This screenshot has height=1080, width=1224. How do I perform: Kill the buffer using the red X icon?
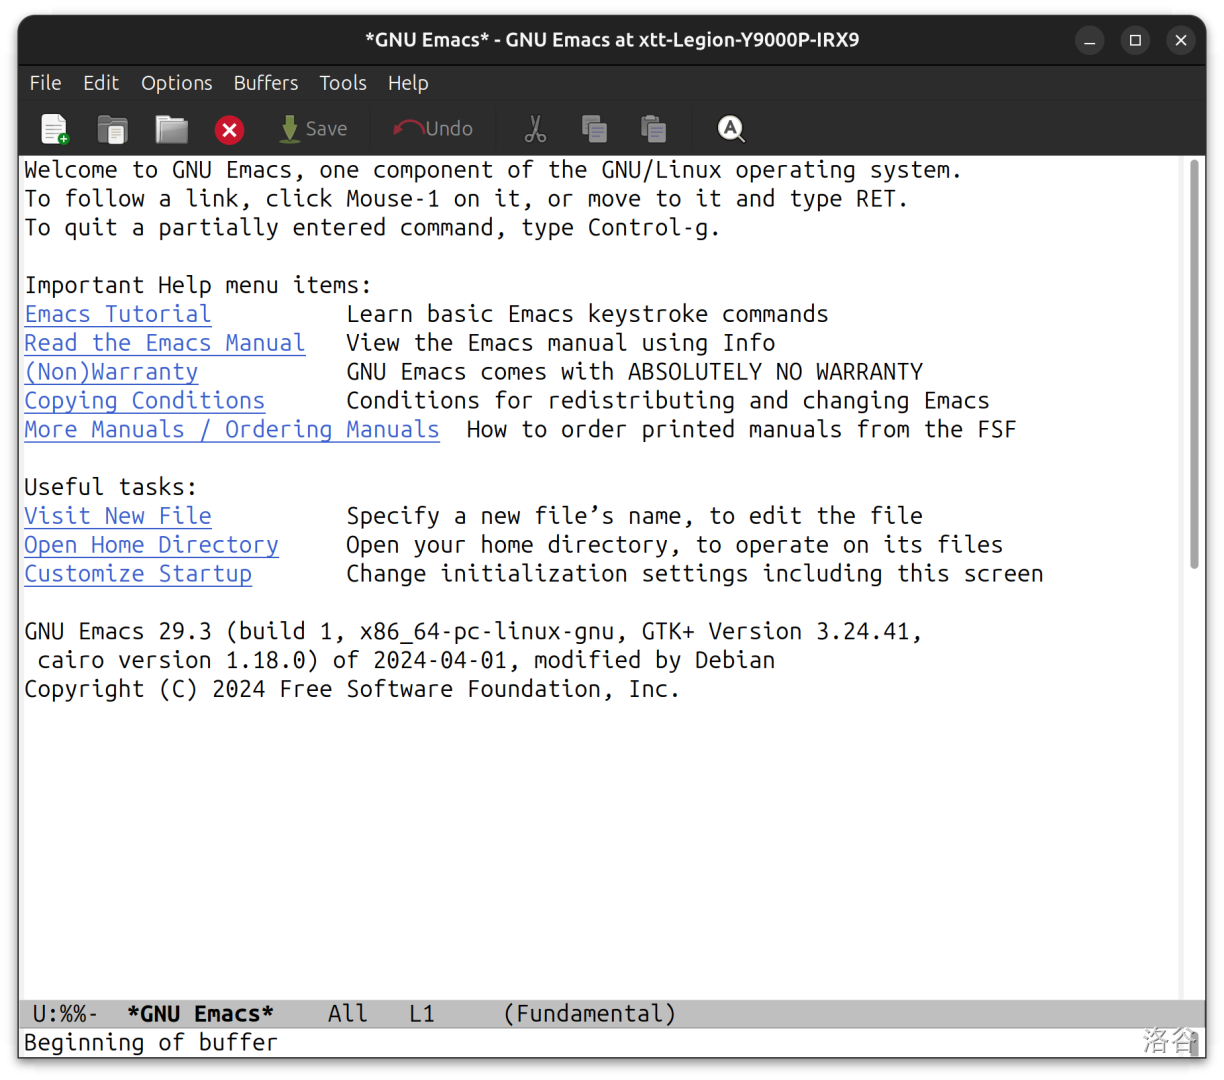(229, 130)
